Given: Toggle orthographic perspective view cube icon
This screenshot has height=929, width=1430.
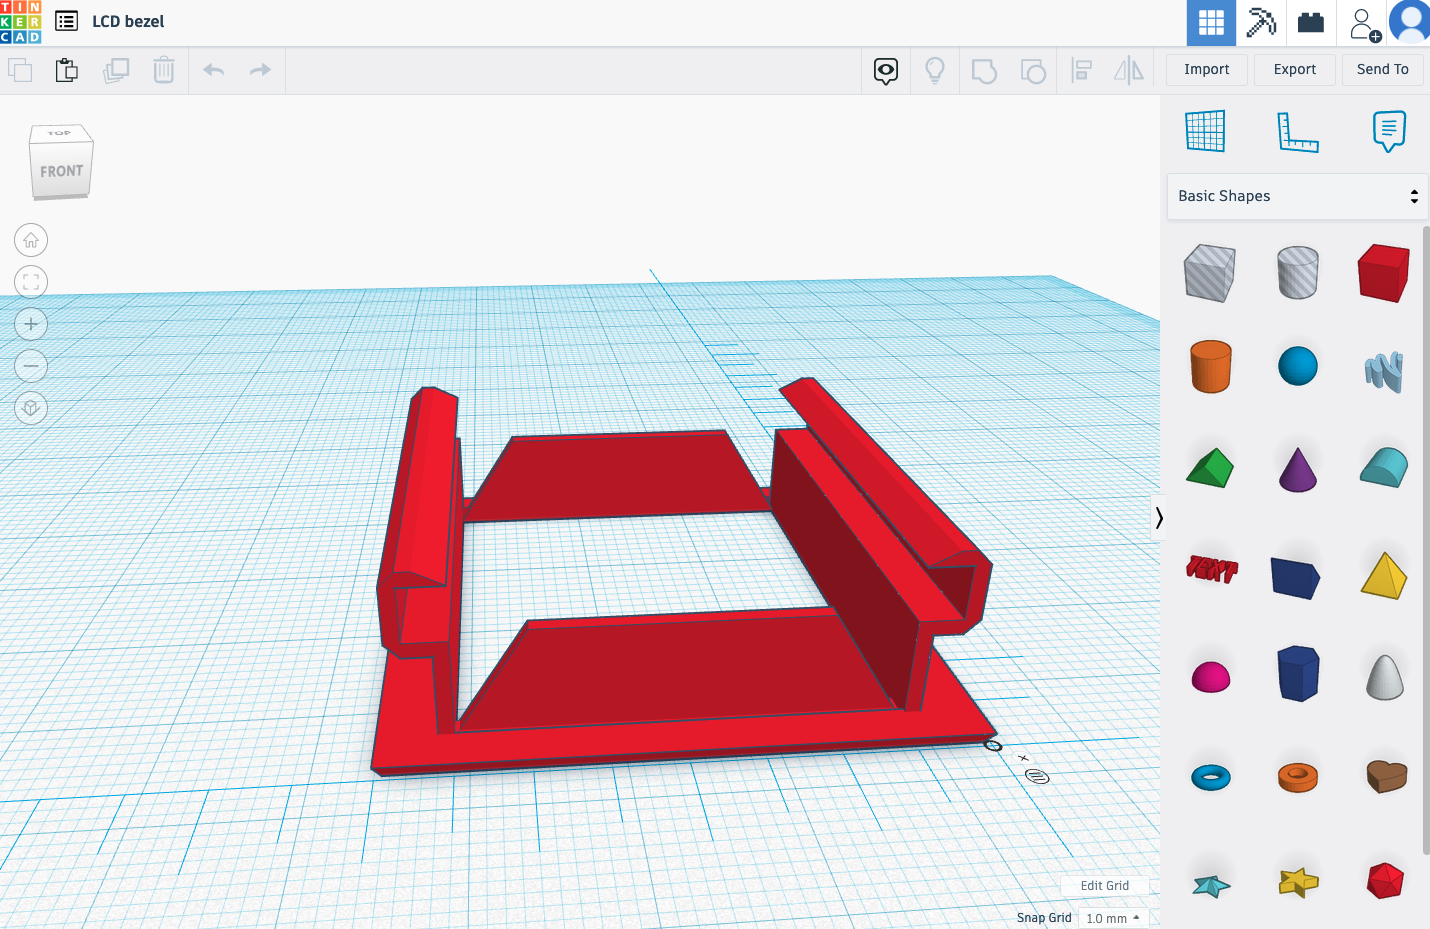Looking at the screenshot, I should [31, 408].
